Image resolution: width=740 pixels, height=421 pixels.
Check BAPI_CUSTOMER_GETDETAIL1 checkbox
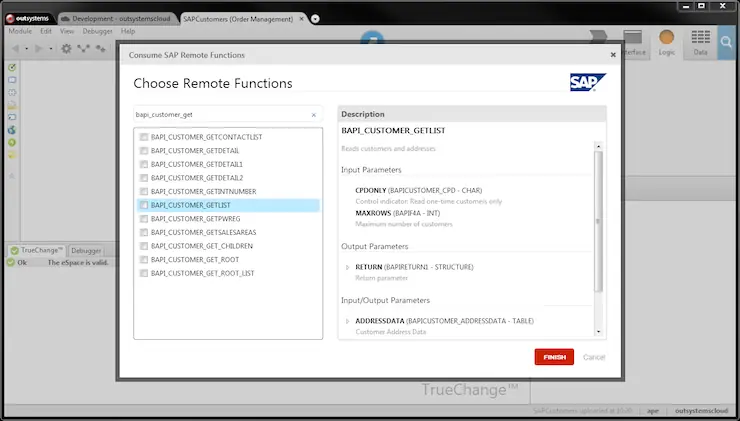(x=144, y=164)
